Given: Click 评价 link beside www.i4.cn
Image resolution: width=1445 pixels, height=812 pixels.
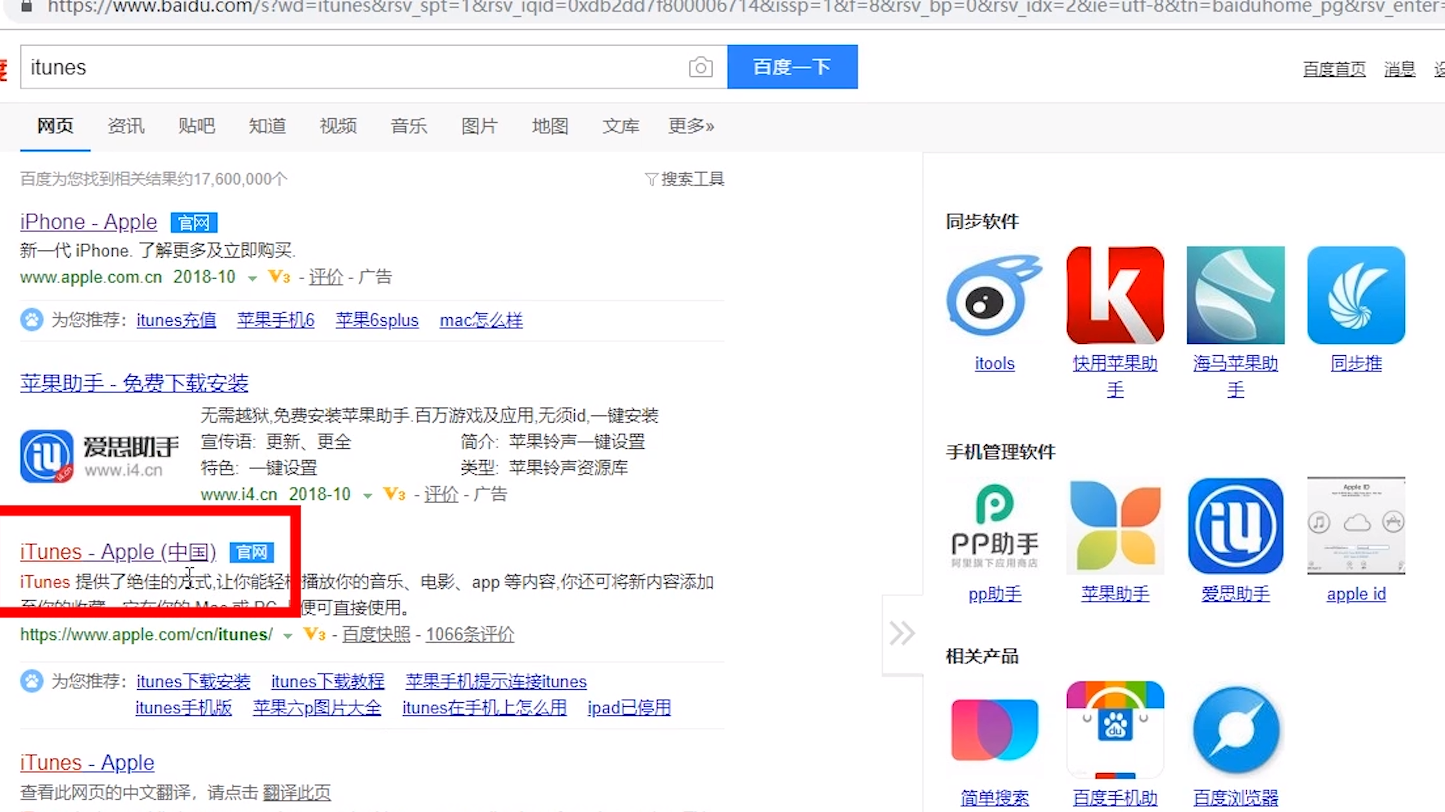Looking at the screenshot, I should (x=441, y=494).
